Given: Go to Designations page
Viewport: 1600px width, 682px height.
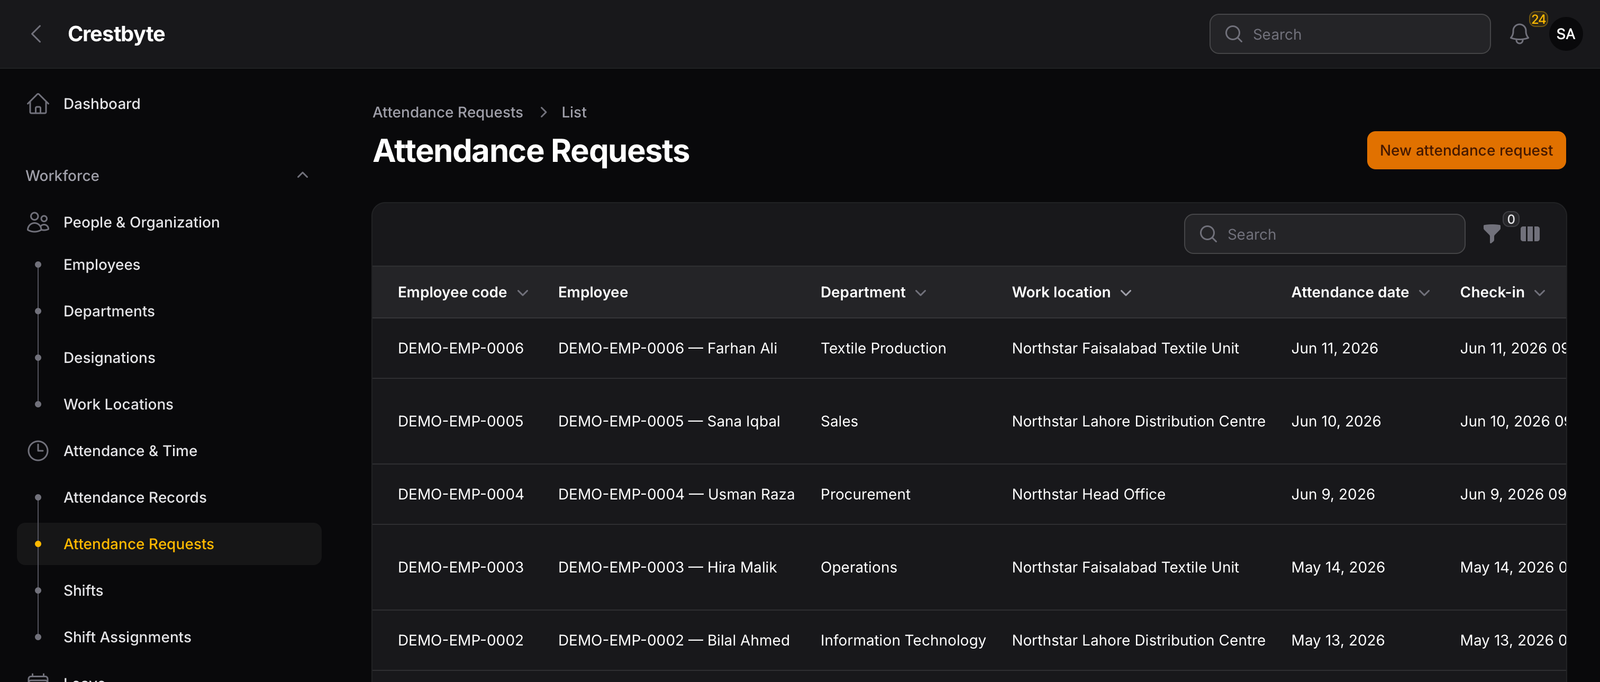Looking at the screenshot, I should (109, 358).
